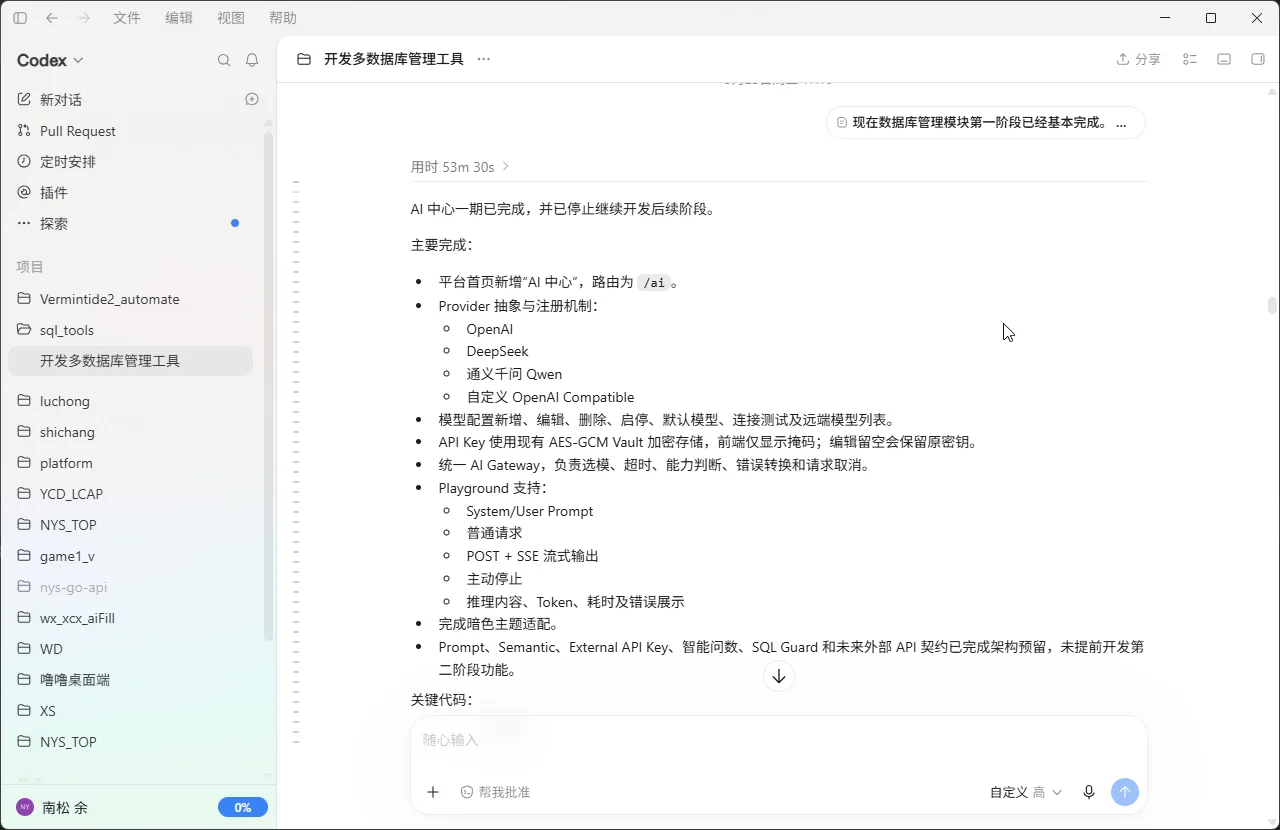Click the search icon next to Codex
The image size is (1280, 830).
224,60
